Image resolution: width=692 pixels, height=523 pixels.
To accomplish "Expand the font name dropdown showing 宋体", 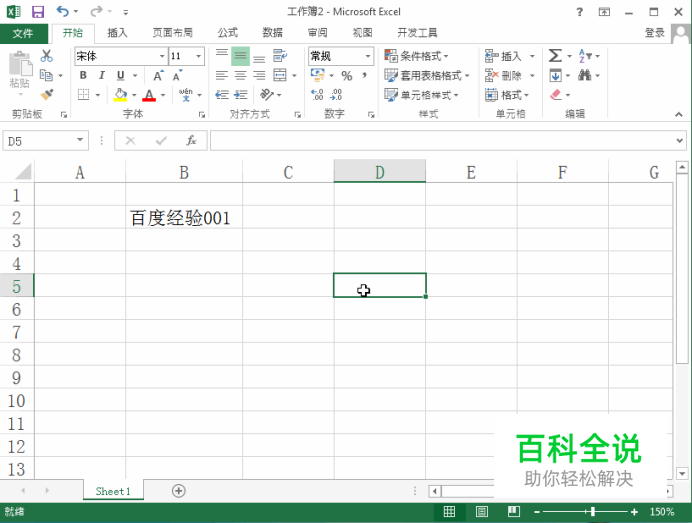I will (x=162, y=56).
